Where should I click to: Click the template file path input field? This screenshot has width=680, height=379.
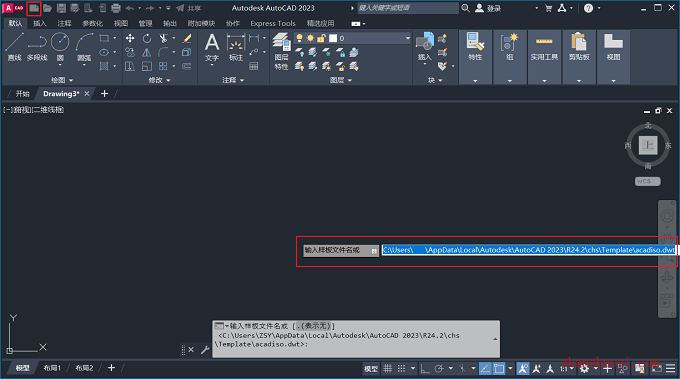point(529,250)
